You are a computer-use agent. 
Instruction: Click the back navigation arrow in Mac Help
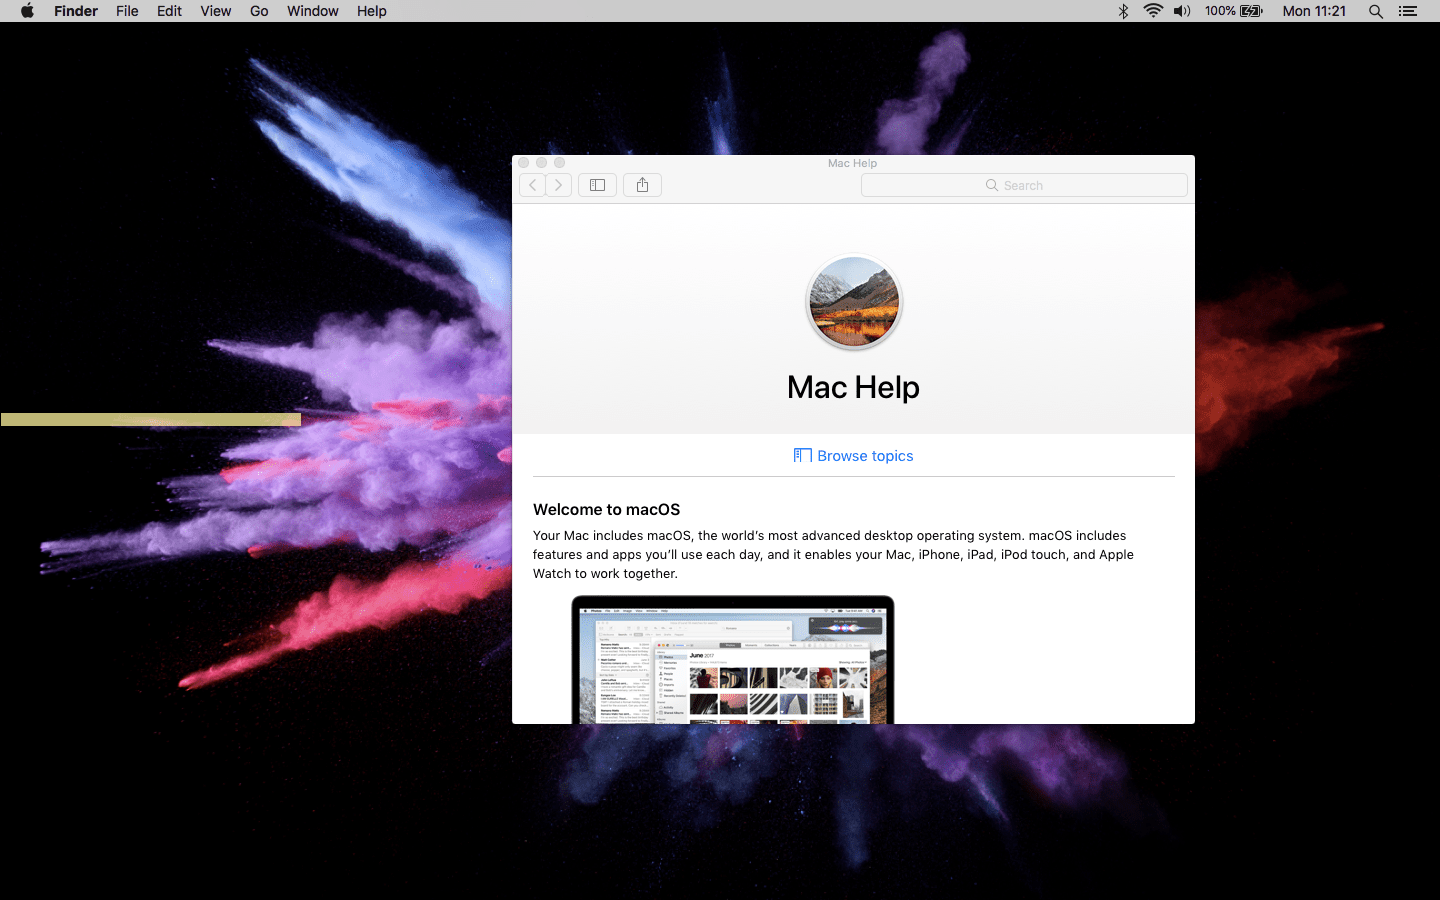click(x=532, y=185)
